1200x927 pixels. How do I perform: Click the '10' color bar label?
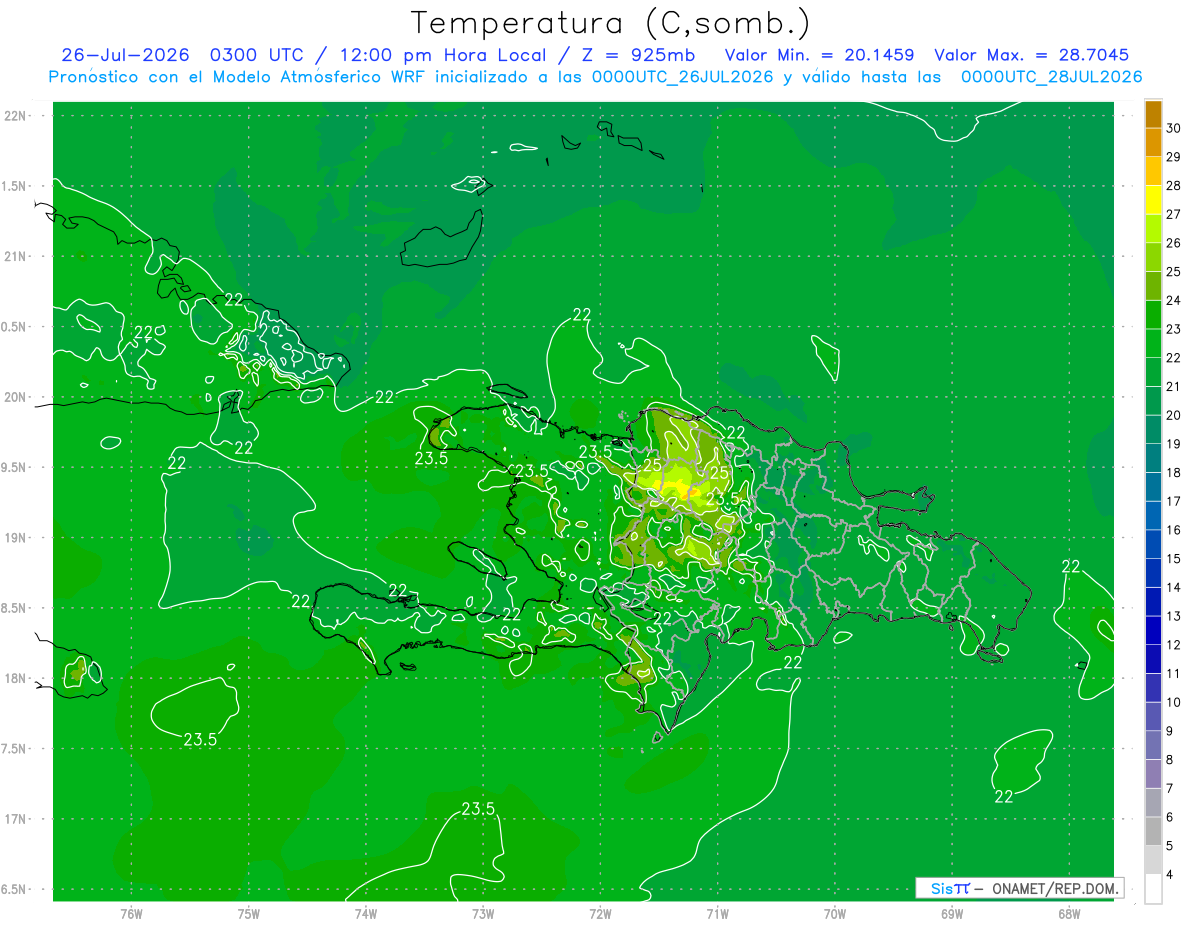1174,702
